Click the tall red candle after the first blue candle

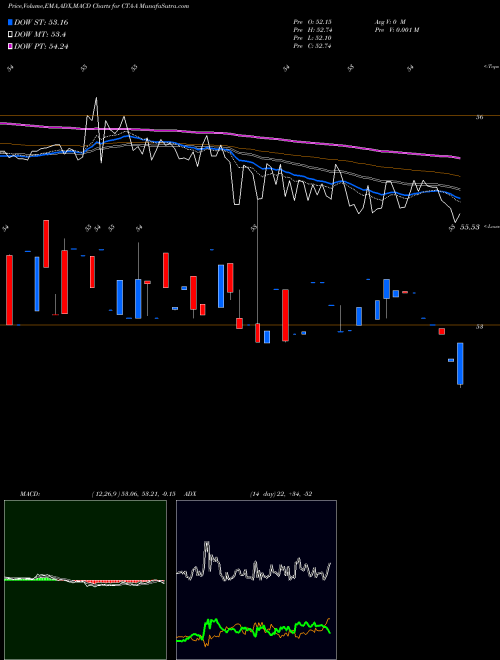46,244
